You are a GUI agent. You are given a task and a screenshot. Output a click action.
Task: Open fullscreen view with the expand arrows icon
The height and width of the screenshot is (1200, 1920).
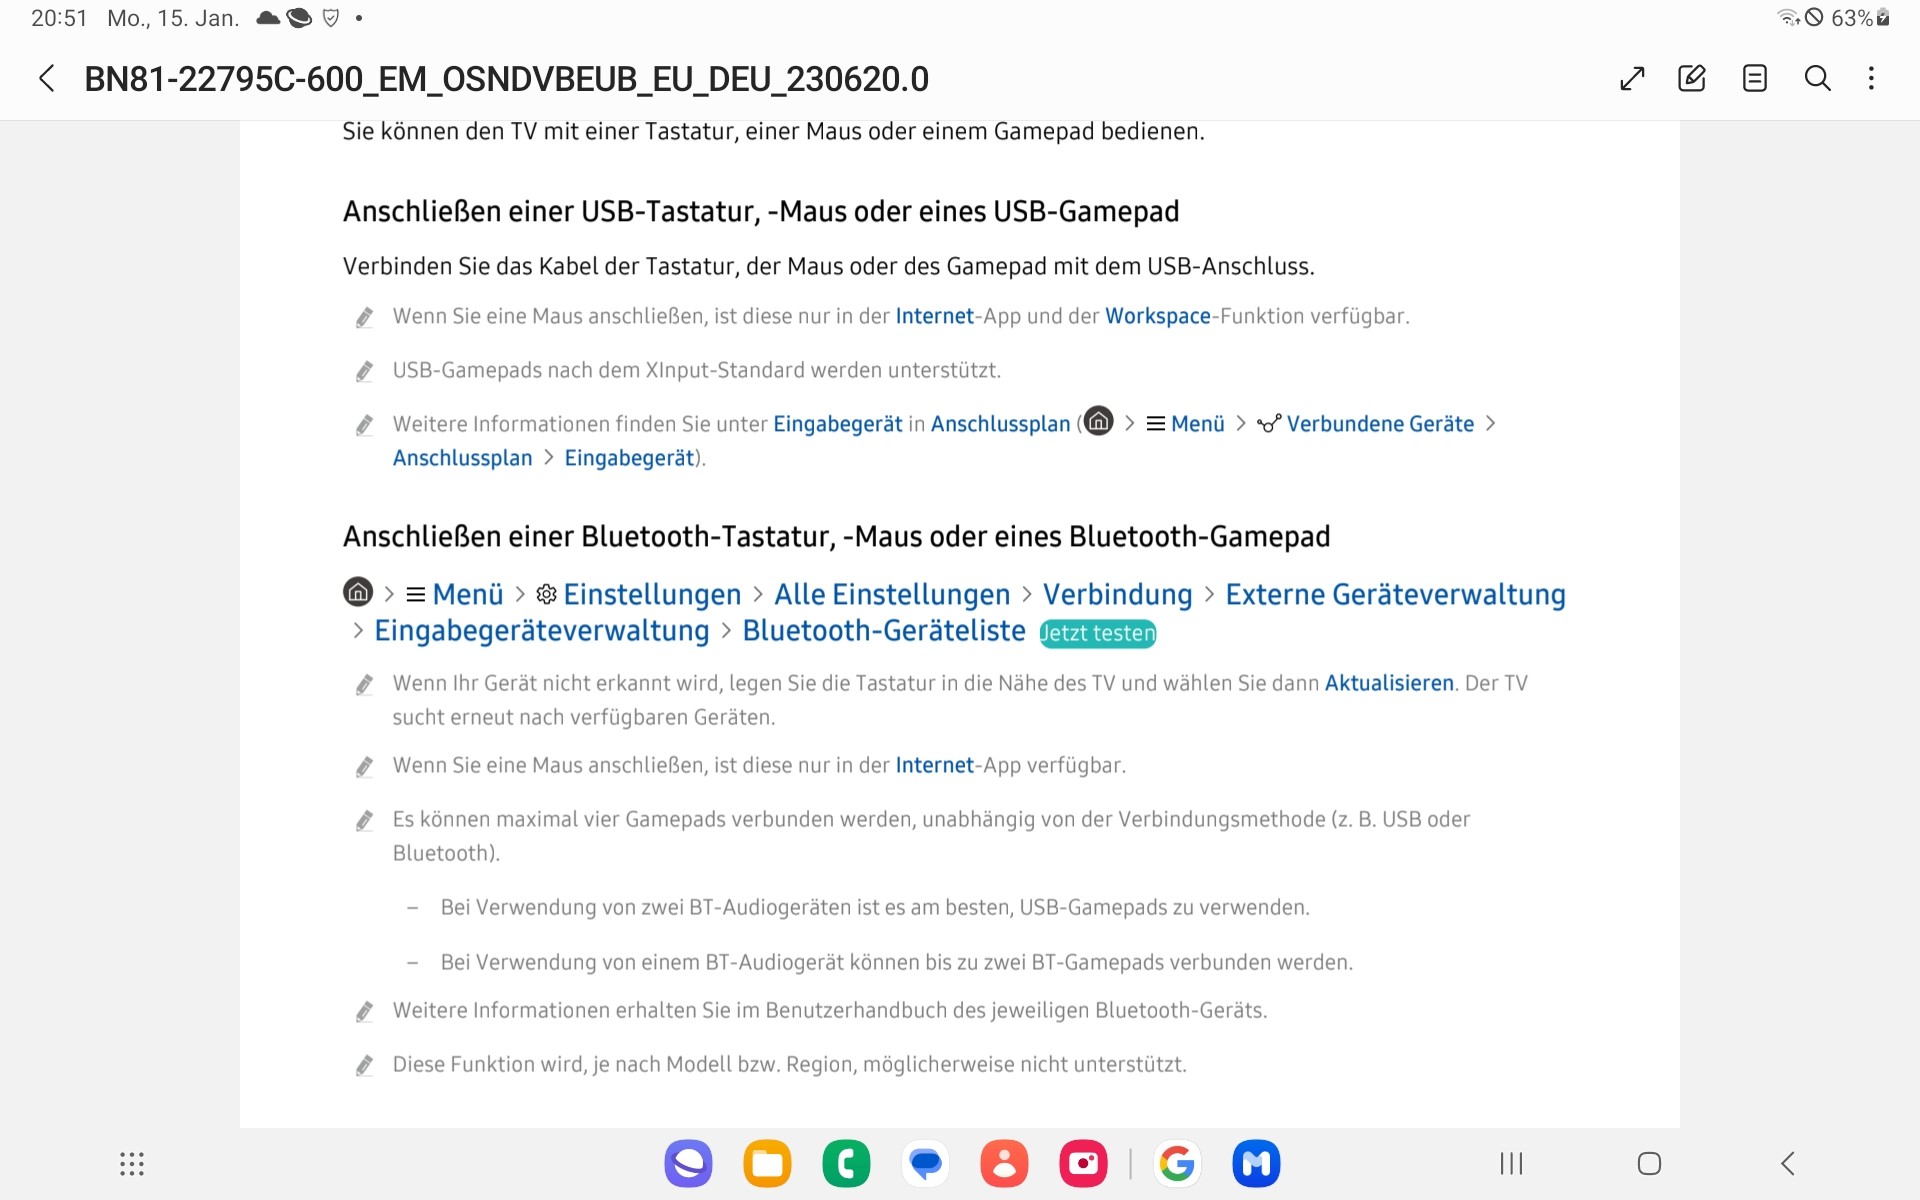tap(1632, 78)
